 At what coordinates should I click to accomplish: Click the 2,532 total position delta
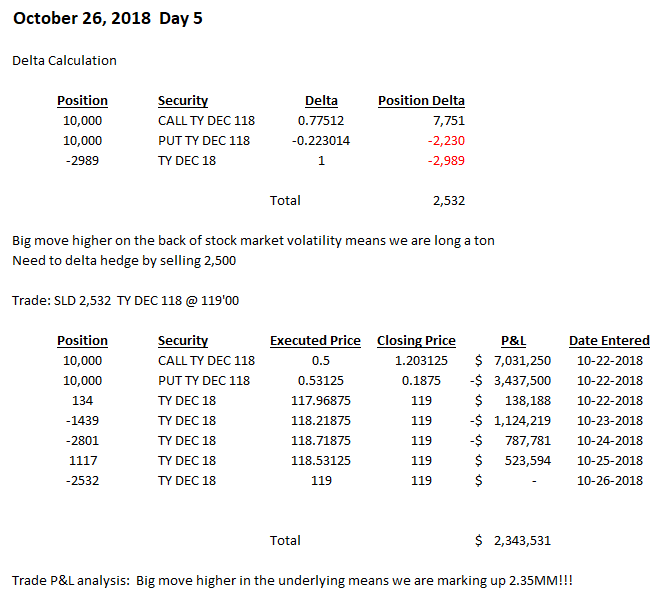449,200
